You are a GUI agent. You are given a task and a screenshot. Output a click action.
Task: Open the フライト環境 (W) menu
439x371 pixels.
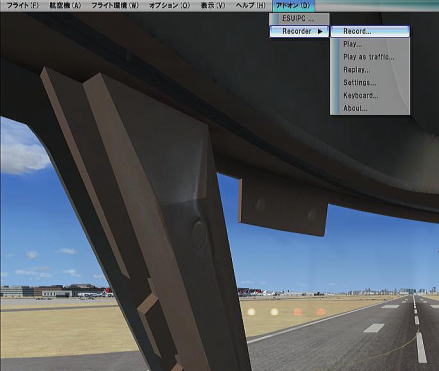(115, 6)
